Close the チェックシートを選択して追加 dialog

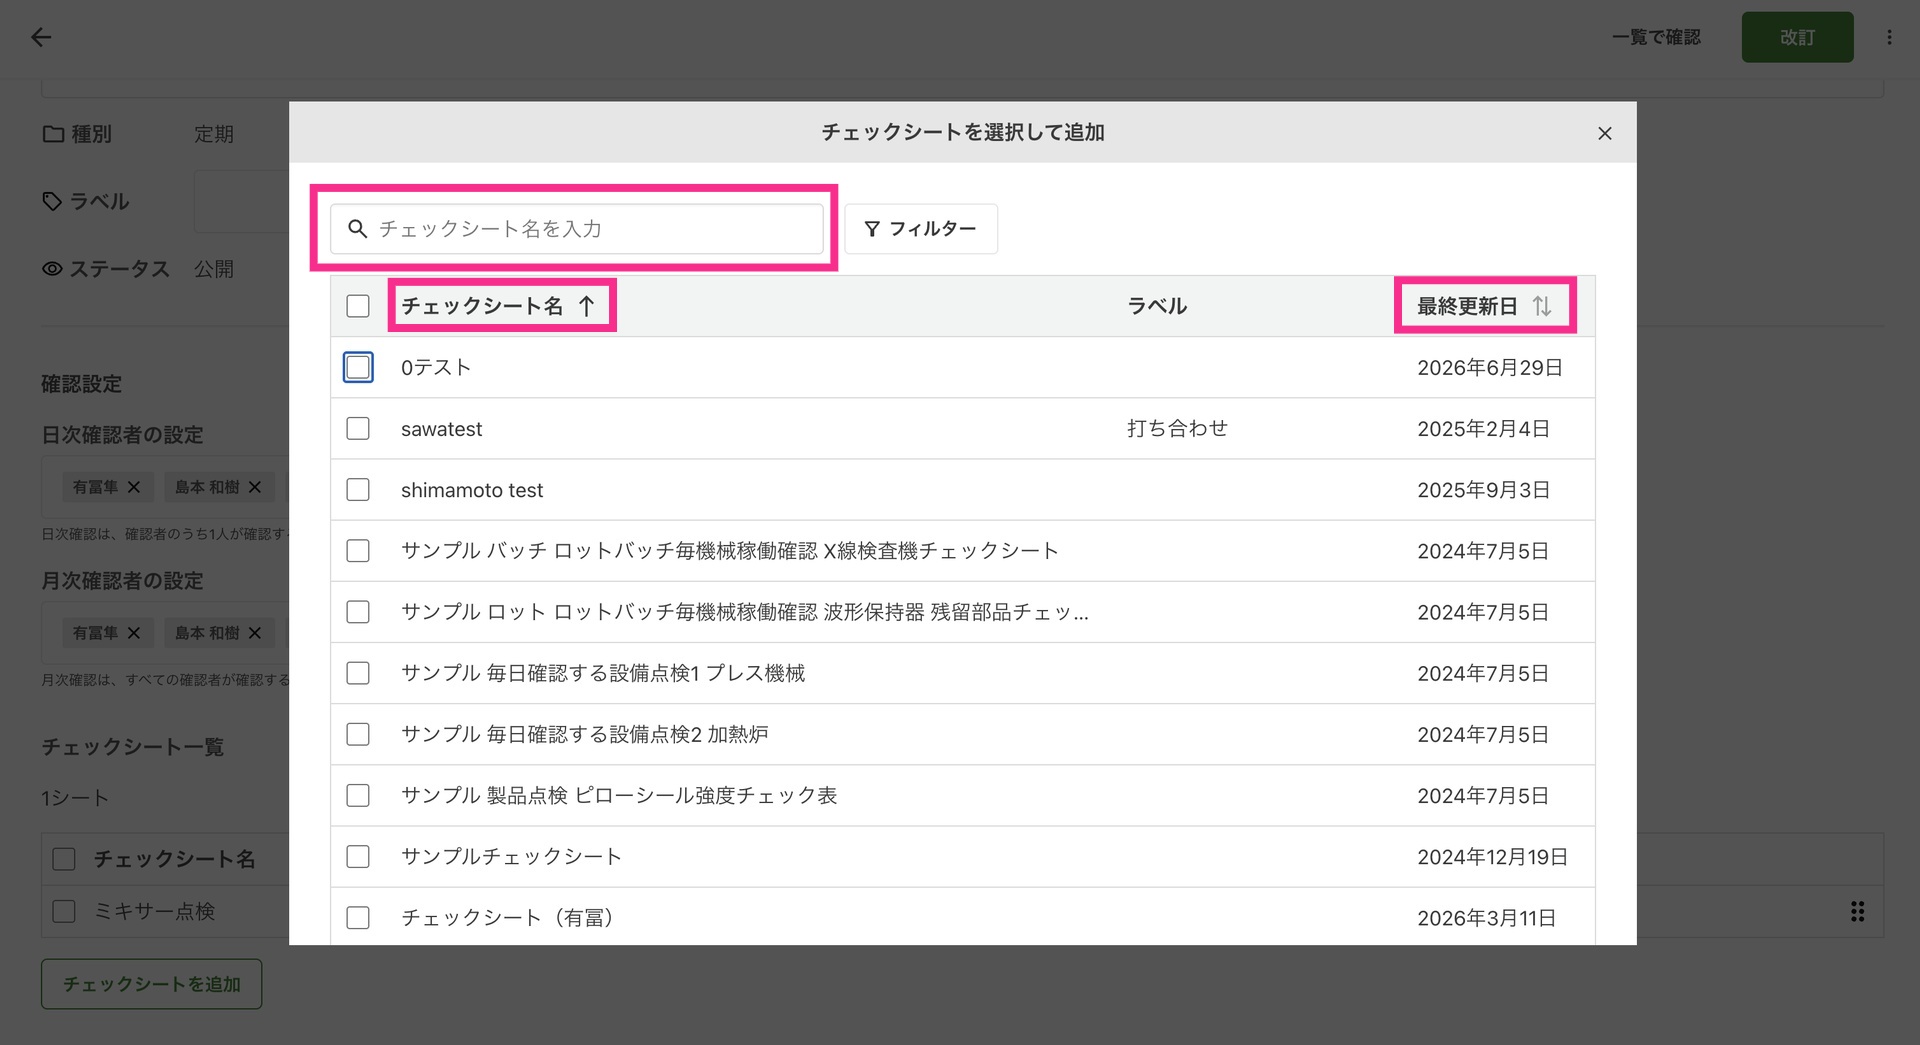coord(1605,133)
